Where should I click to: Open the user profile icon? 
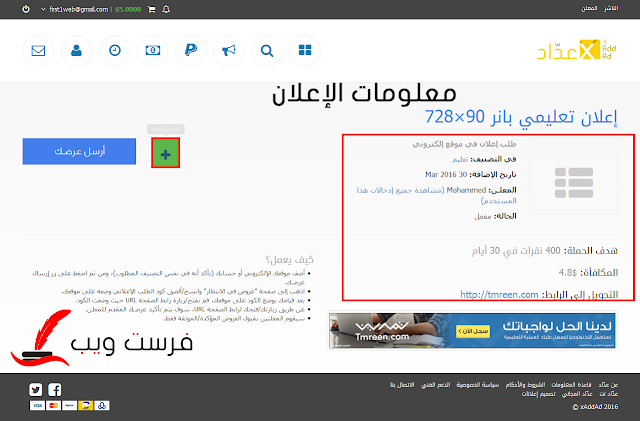point(76,51)
